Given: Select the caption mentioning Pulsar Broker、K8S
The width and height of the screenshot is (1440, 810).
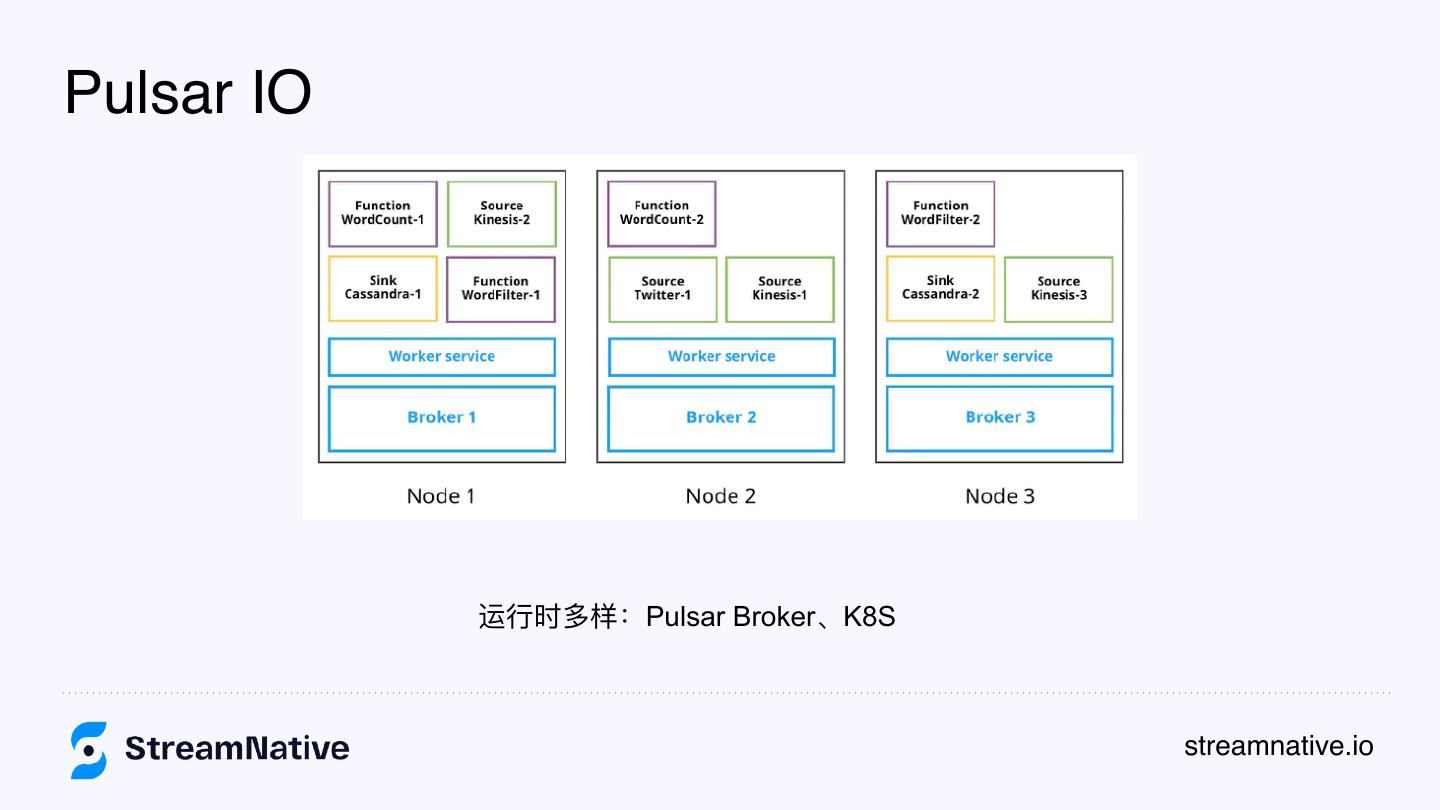Looking at the screenshot, I should (687, 616).
